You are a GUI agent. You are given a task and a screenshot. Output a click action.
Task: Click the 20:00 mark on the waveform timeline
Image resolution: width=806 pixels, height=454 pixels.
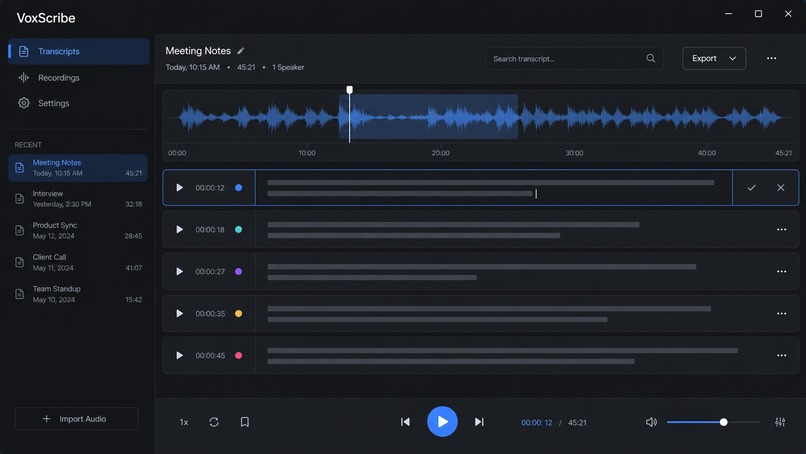pos(441,153)
